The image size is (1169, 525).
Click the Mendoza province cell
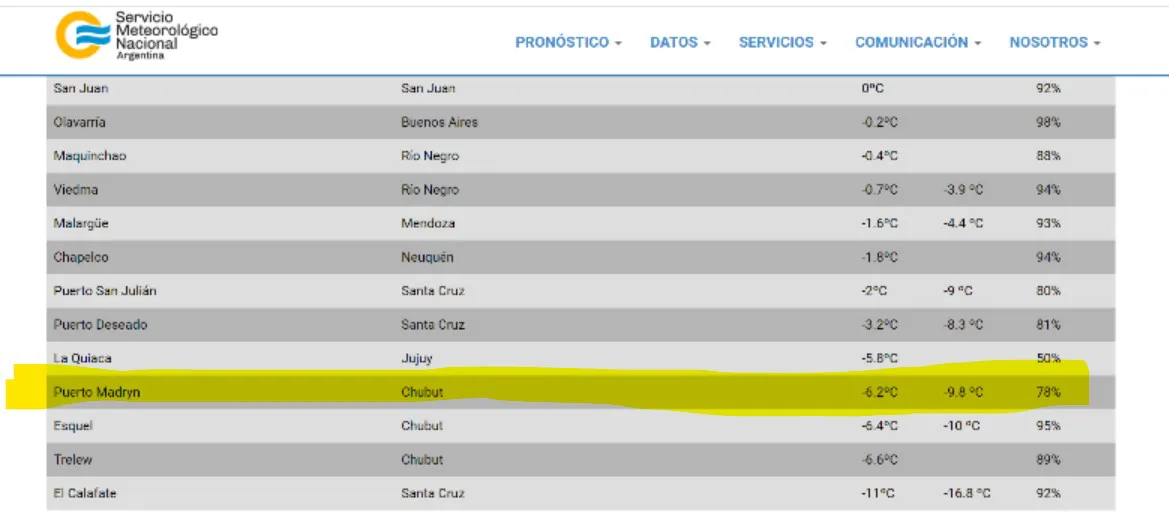point(428,224)
